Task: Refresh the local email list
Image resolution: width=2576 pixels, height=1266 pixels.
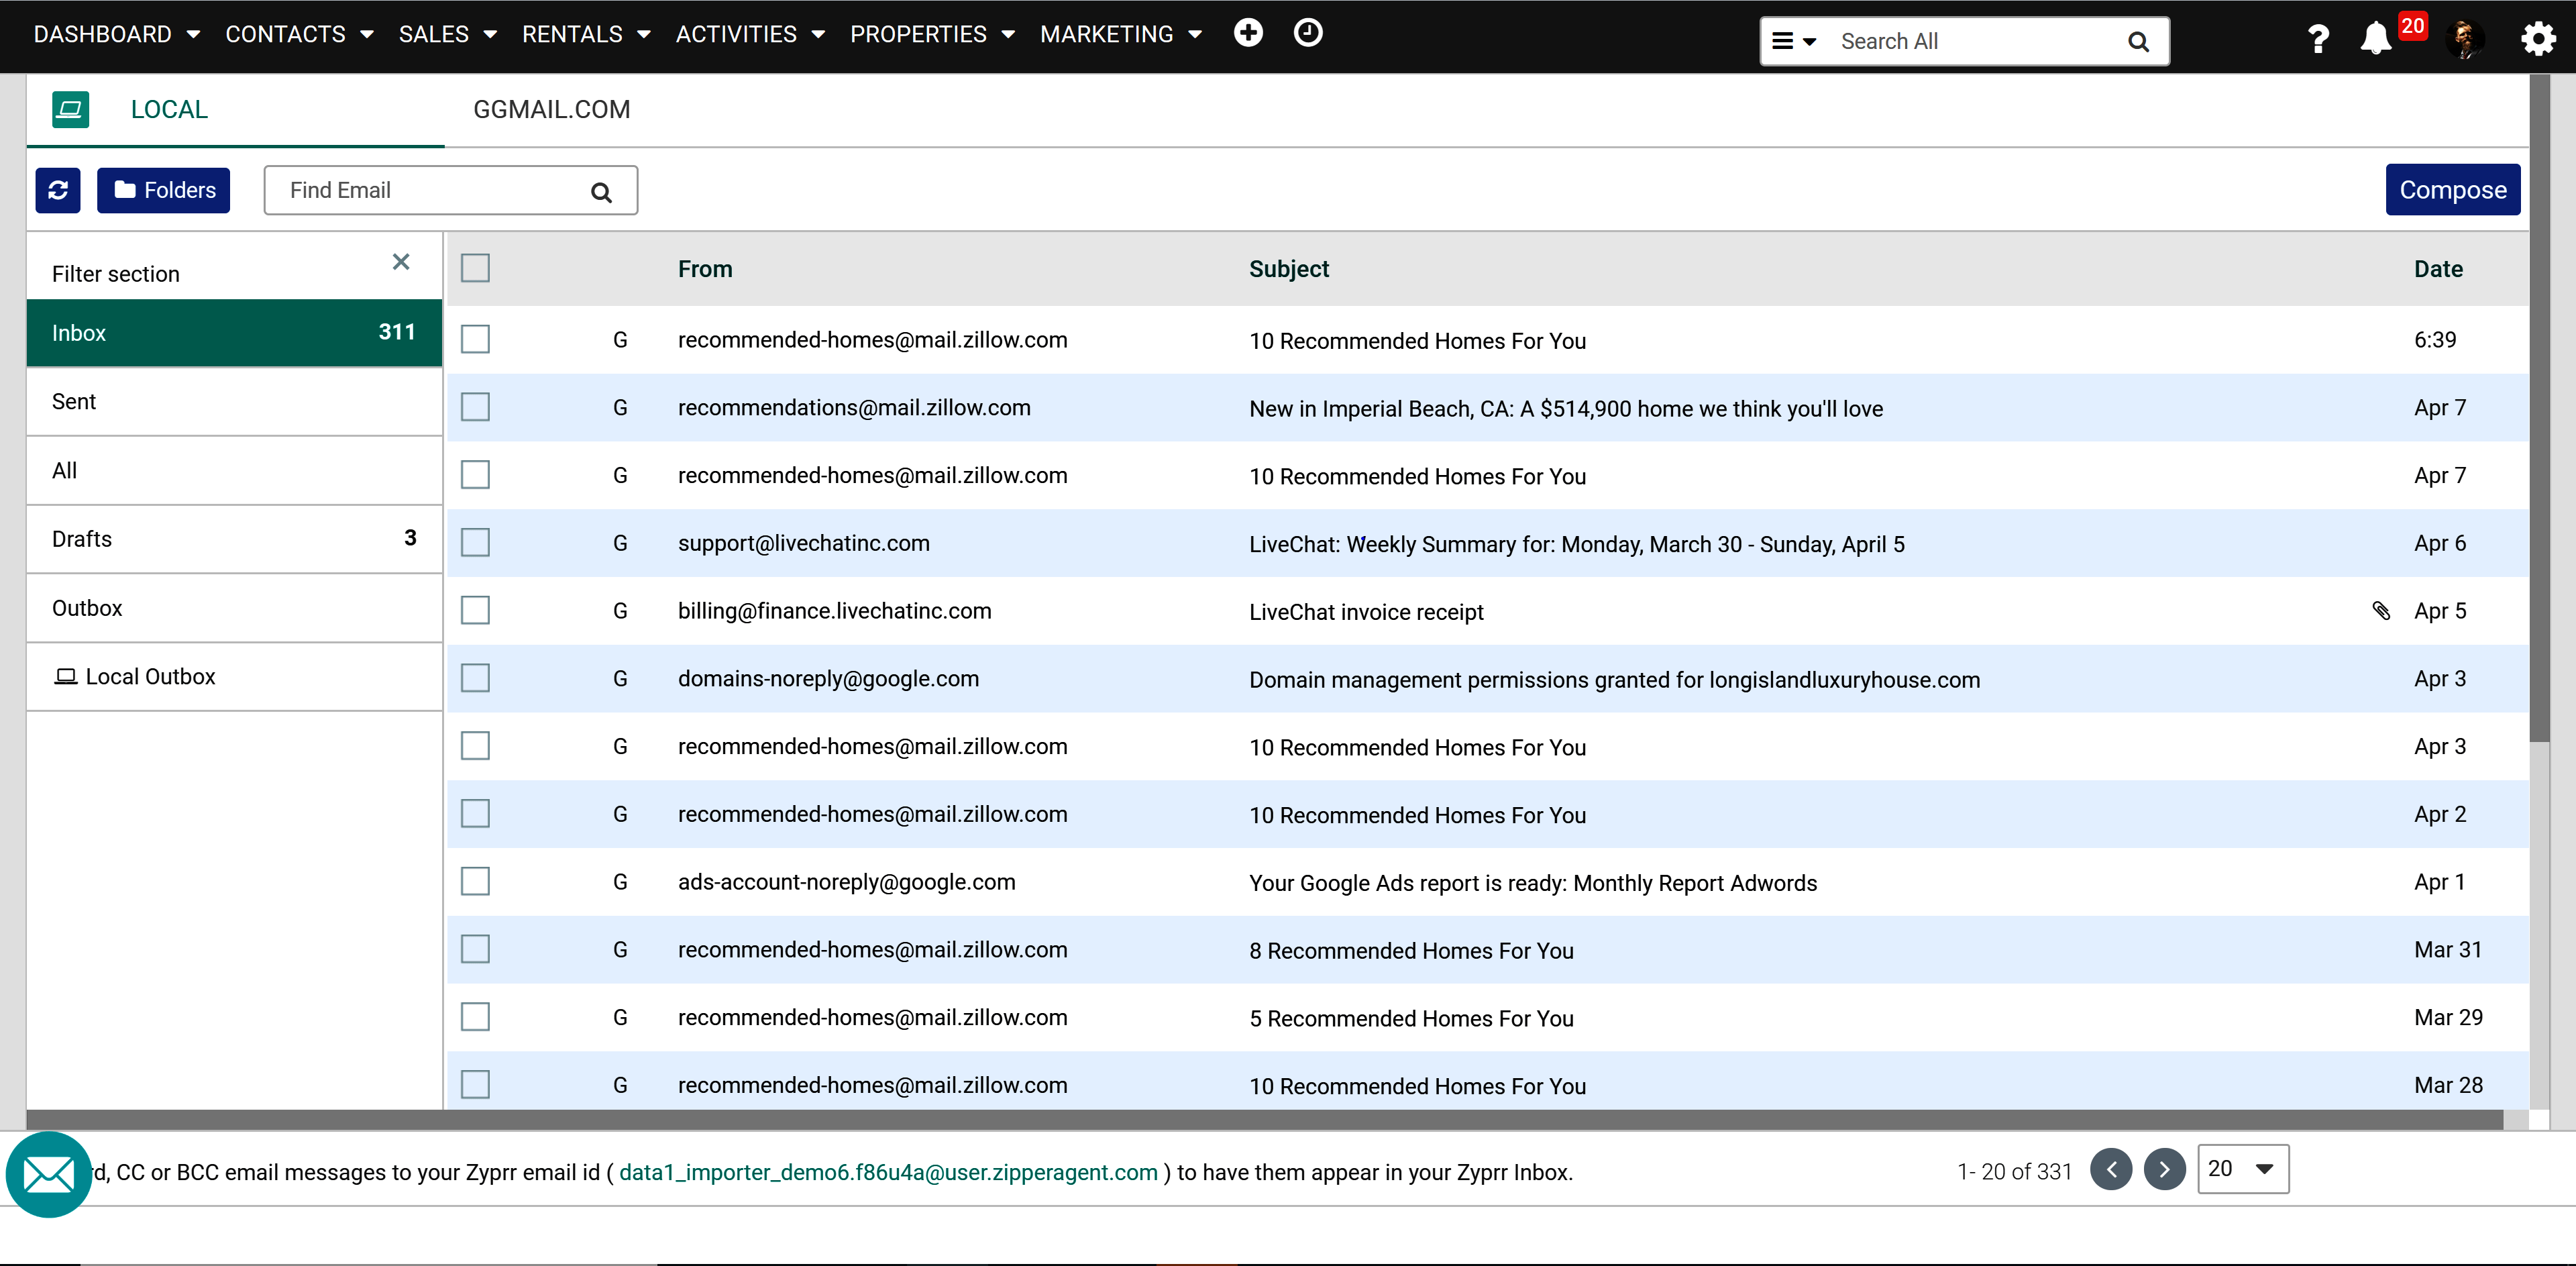Action: point(57,190)
